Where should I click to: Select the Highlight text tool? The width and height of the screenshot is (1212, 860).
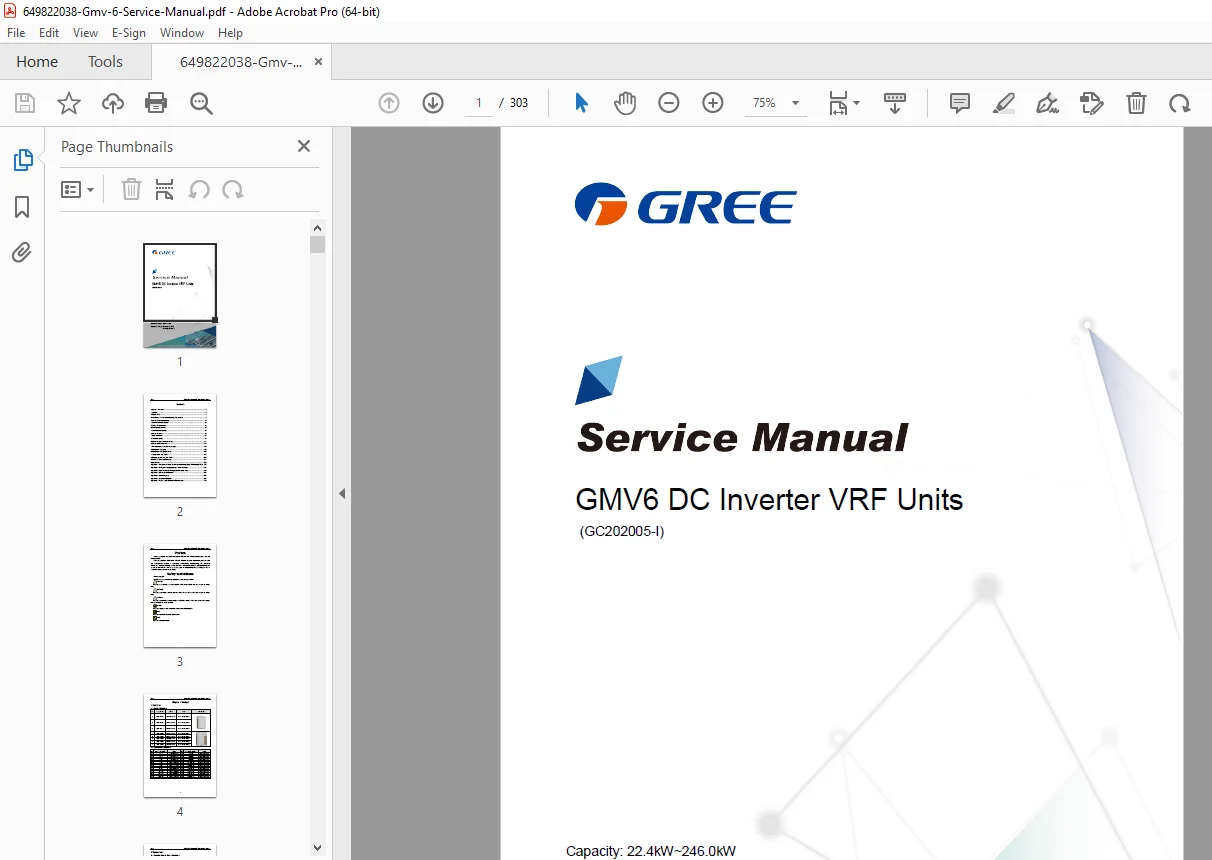coord(1004,103)
